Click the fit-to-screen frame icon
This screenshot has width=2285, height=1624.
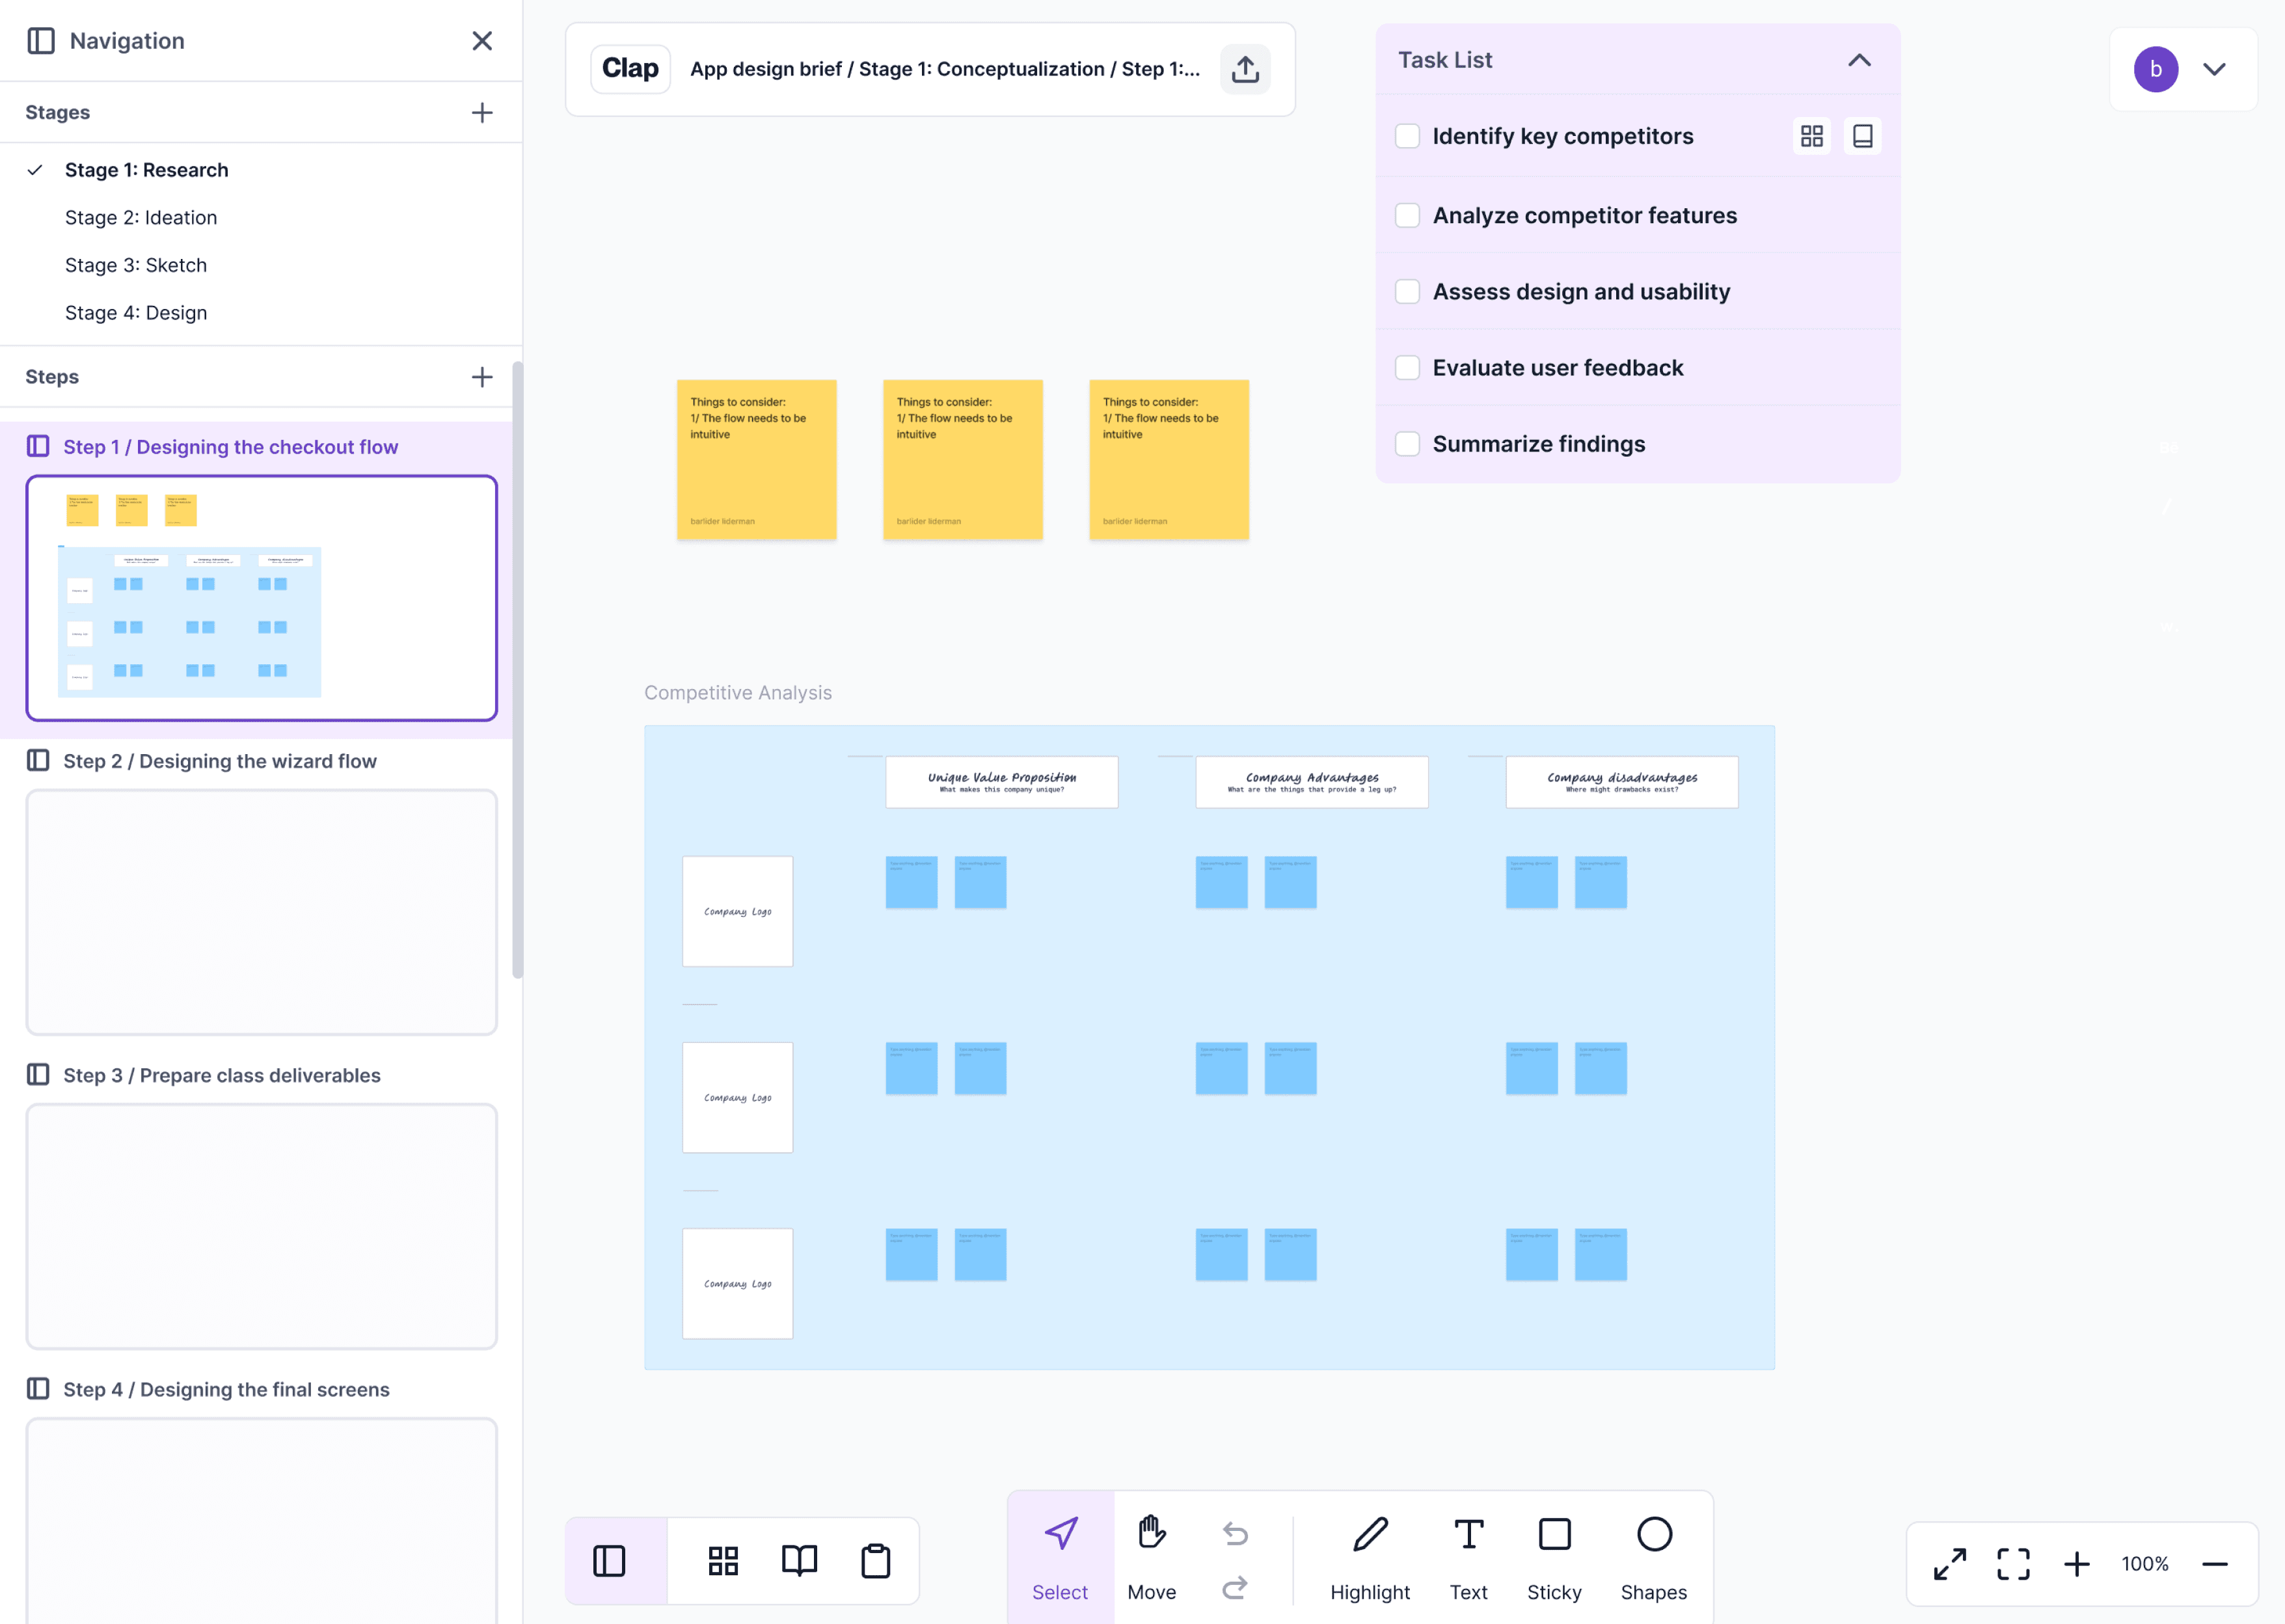click(2013, 1563)
